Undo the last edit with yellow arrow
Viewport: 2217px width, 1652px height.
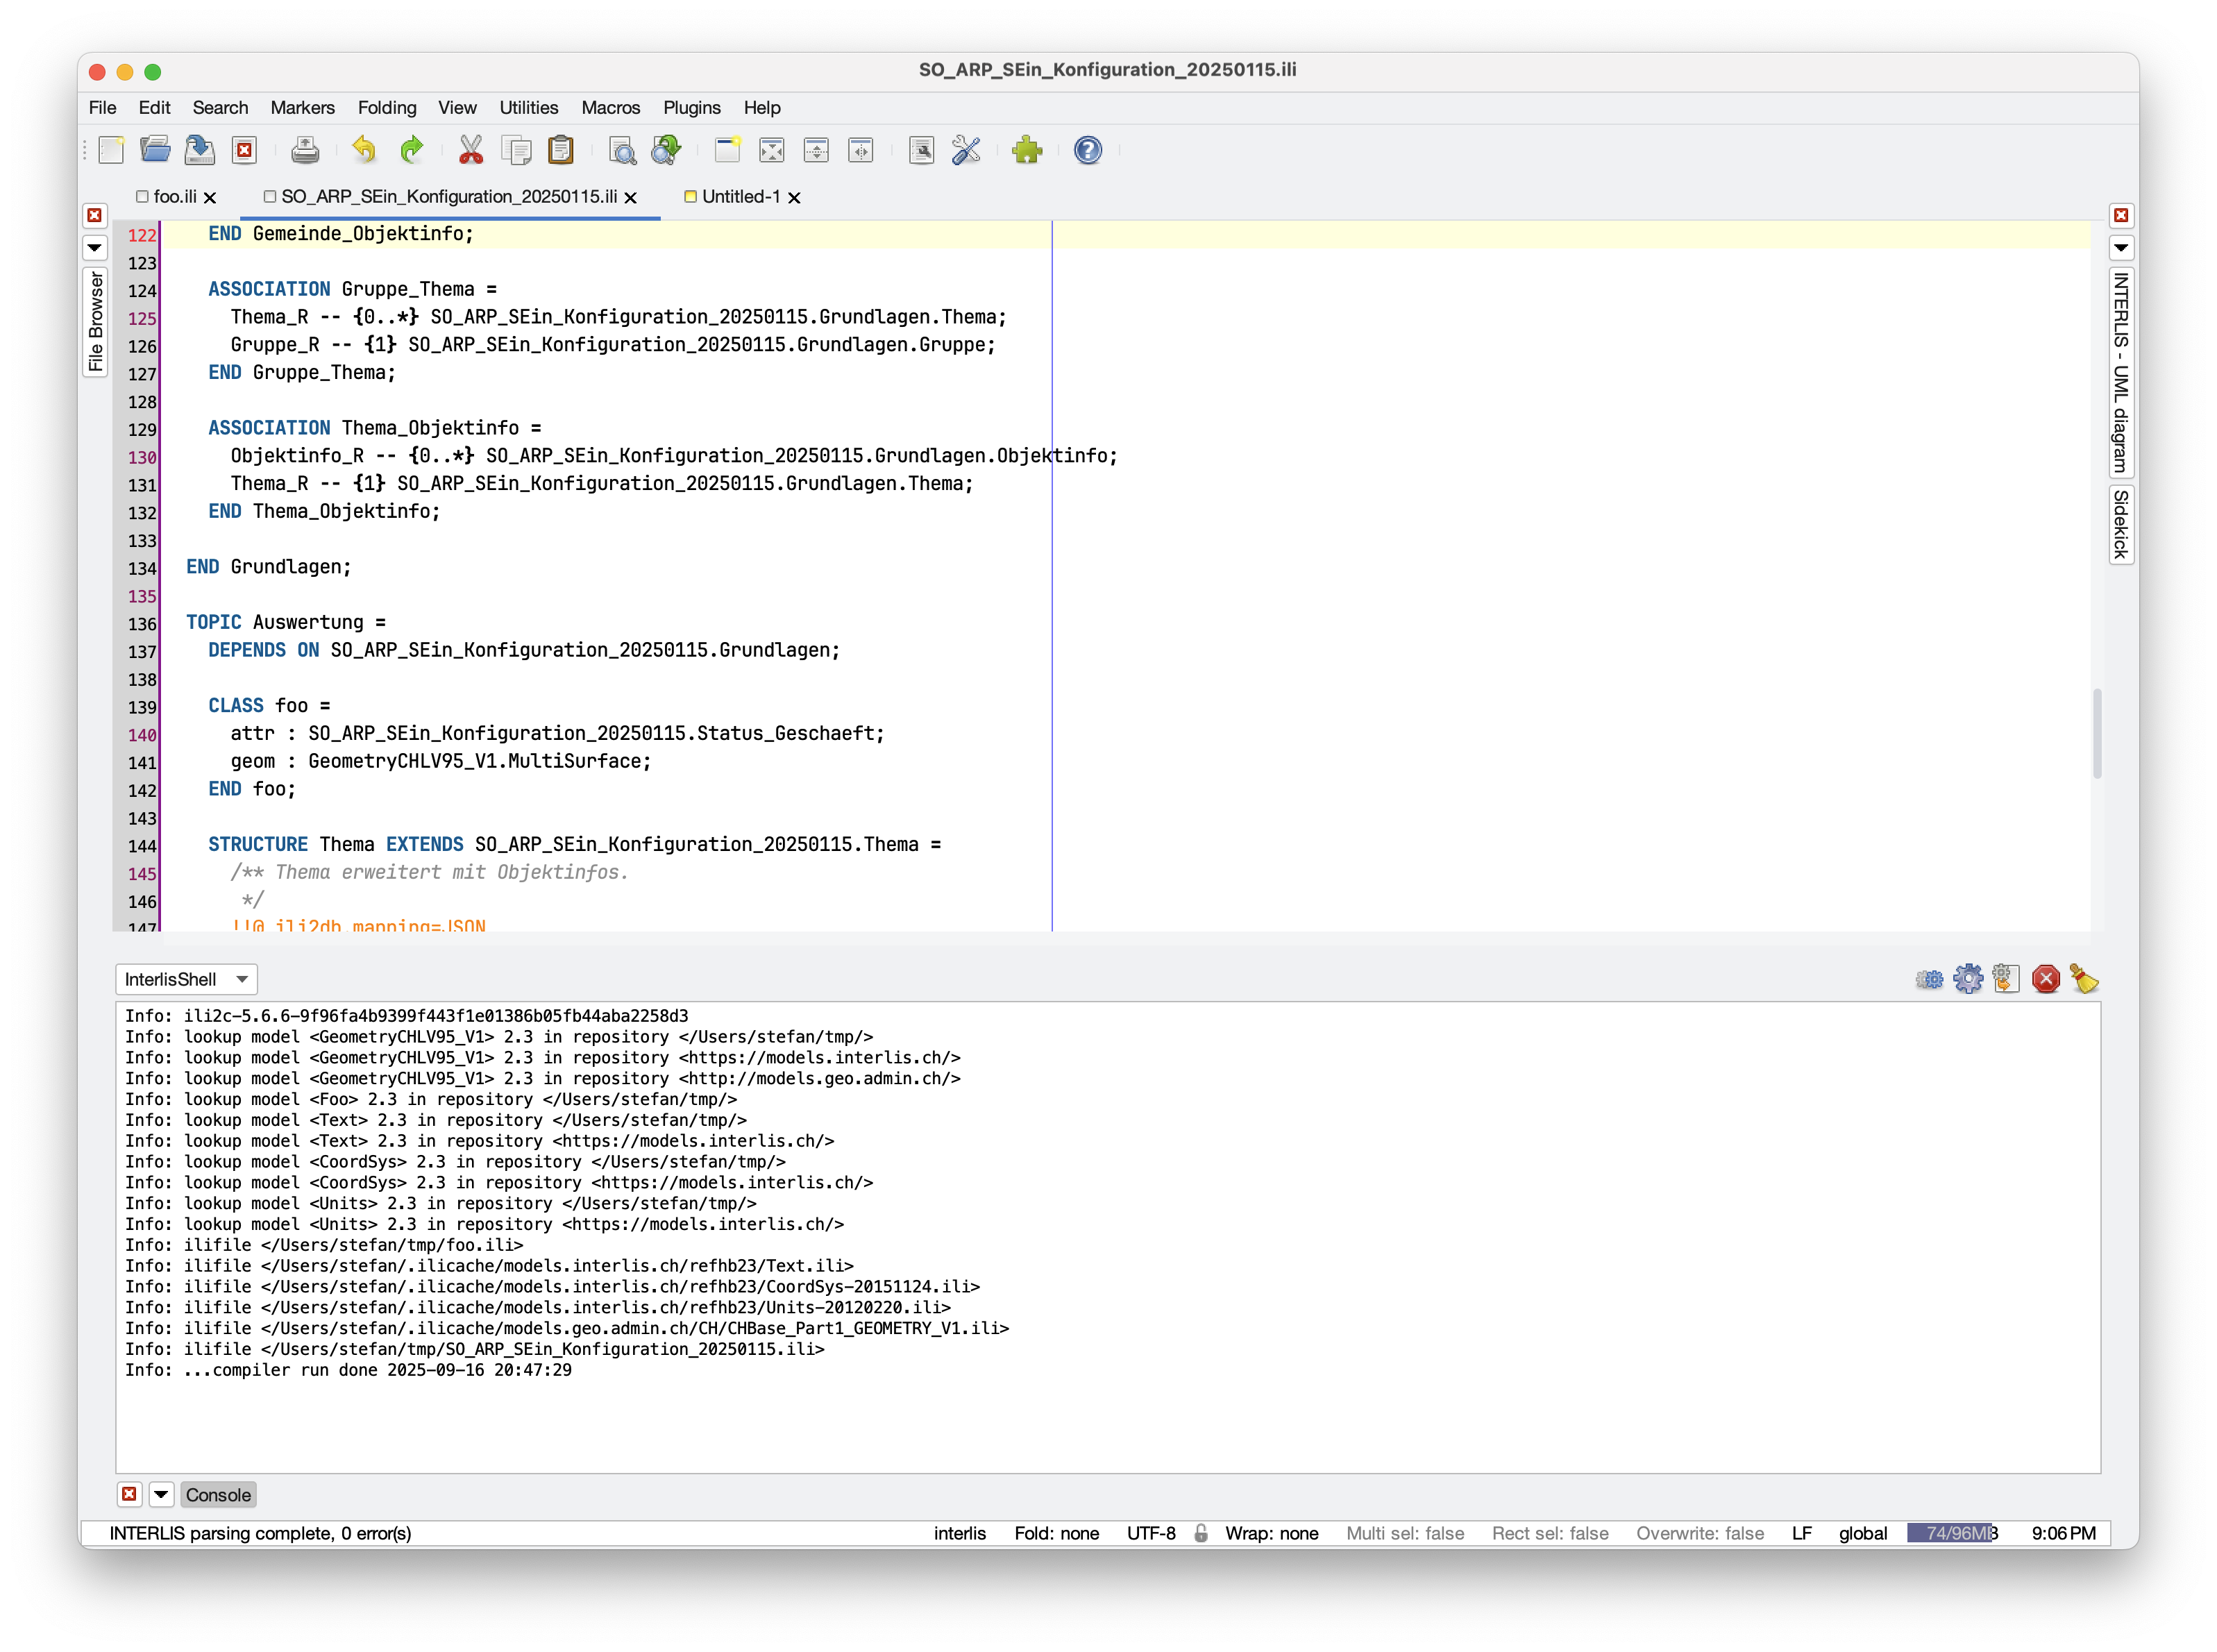tap(364, 150)
